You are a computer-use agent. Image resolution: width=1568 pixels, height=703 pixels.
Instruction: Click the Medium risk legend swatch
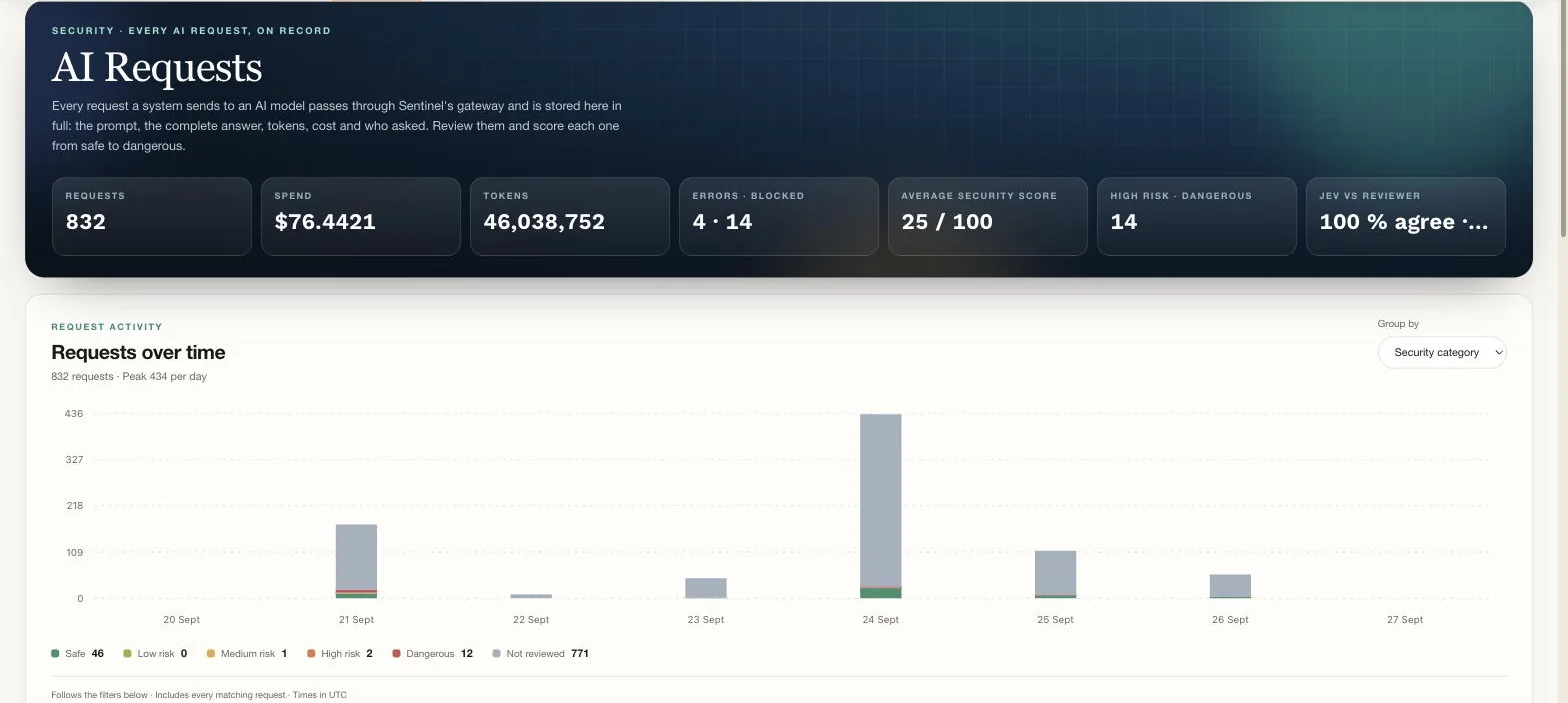[x=211, y=654]
